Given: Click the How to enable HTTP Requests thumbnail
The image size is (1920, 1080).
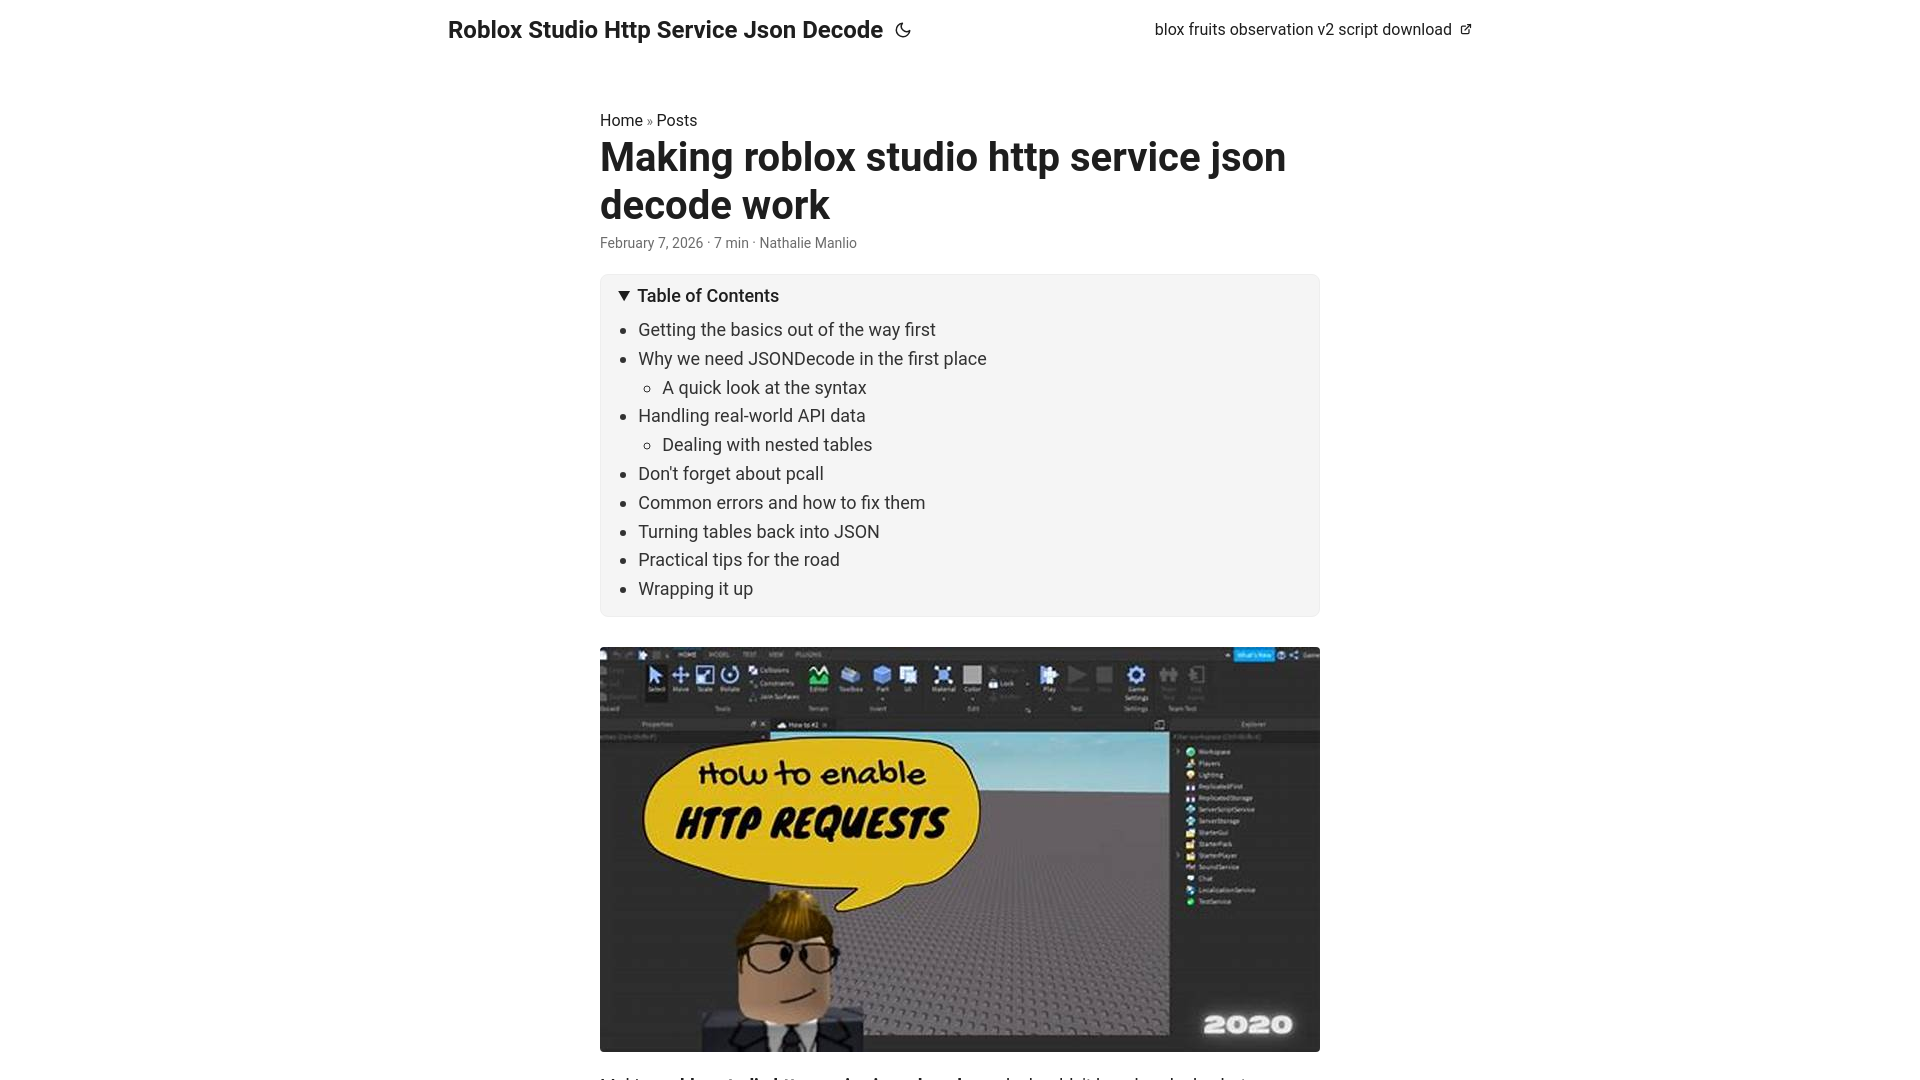Looking at the screenshot, I should pyautogui.click(x=960, y=849).
